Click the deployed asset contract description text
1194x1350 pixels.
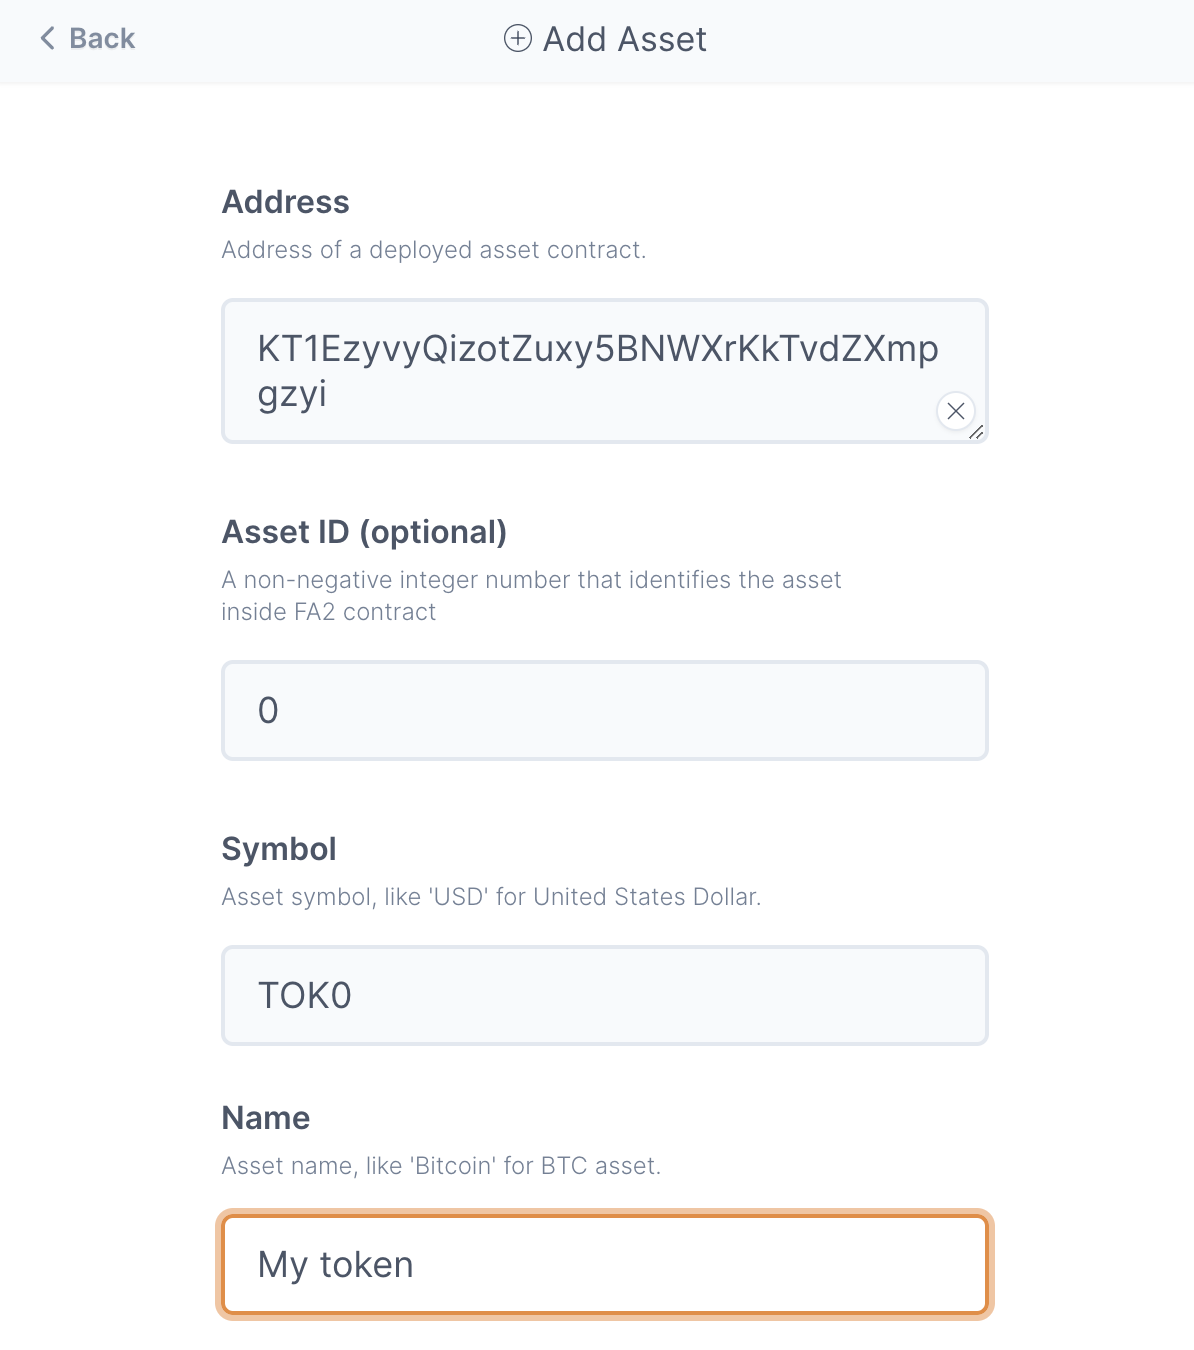coord(434,250)
